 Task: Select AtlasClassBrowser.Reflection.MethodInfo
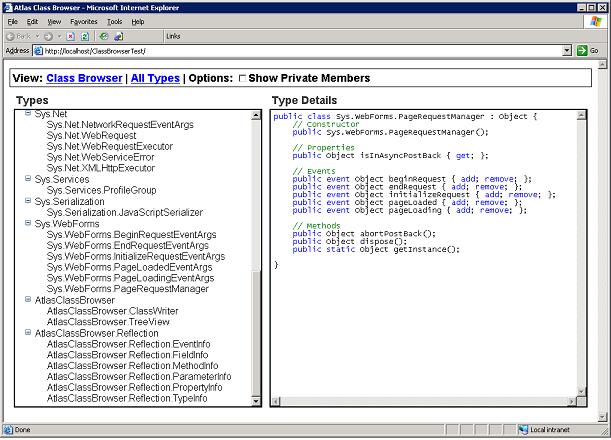(x=132, y=366)
